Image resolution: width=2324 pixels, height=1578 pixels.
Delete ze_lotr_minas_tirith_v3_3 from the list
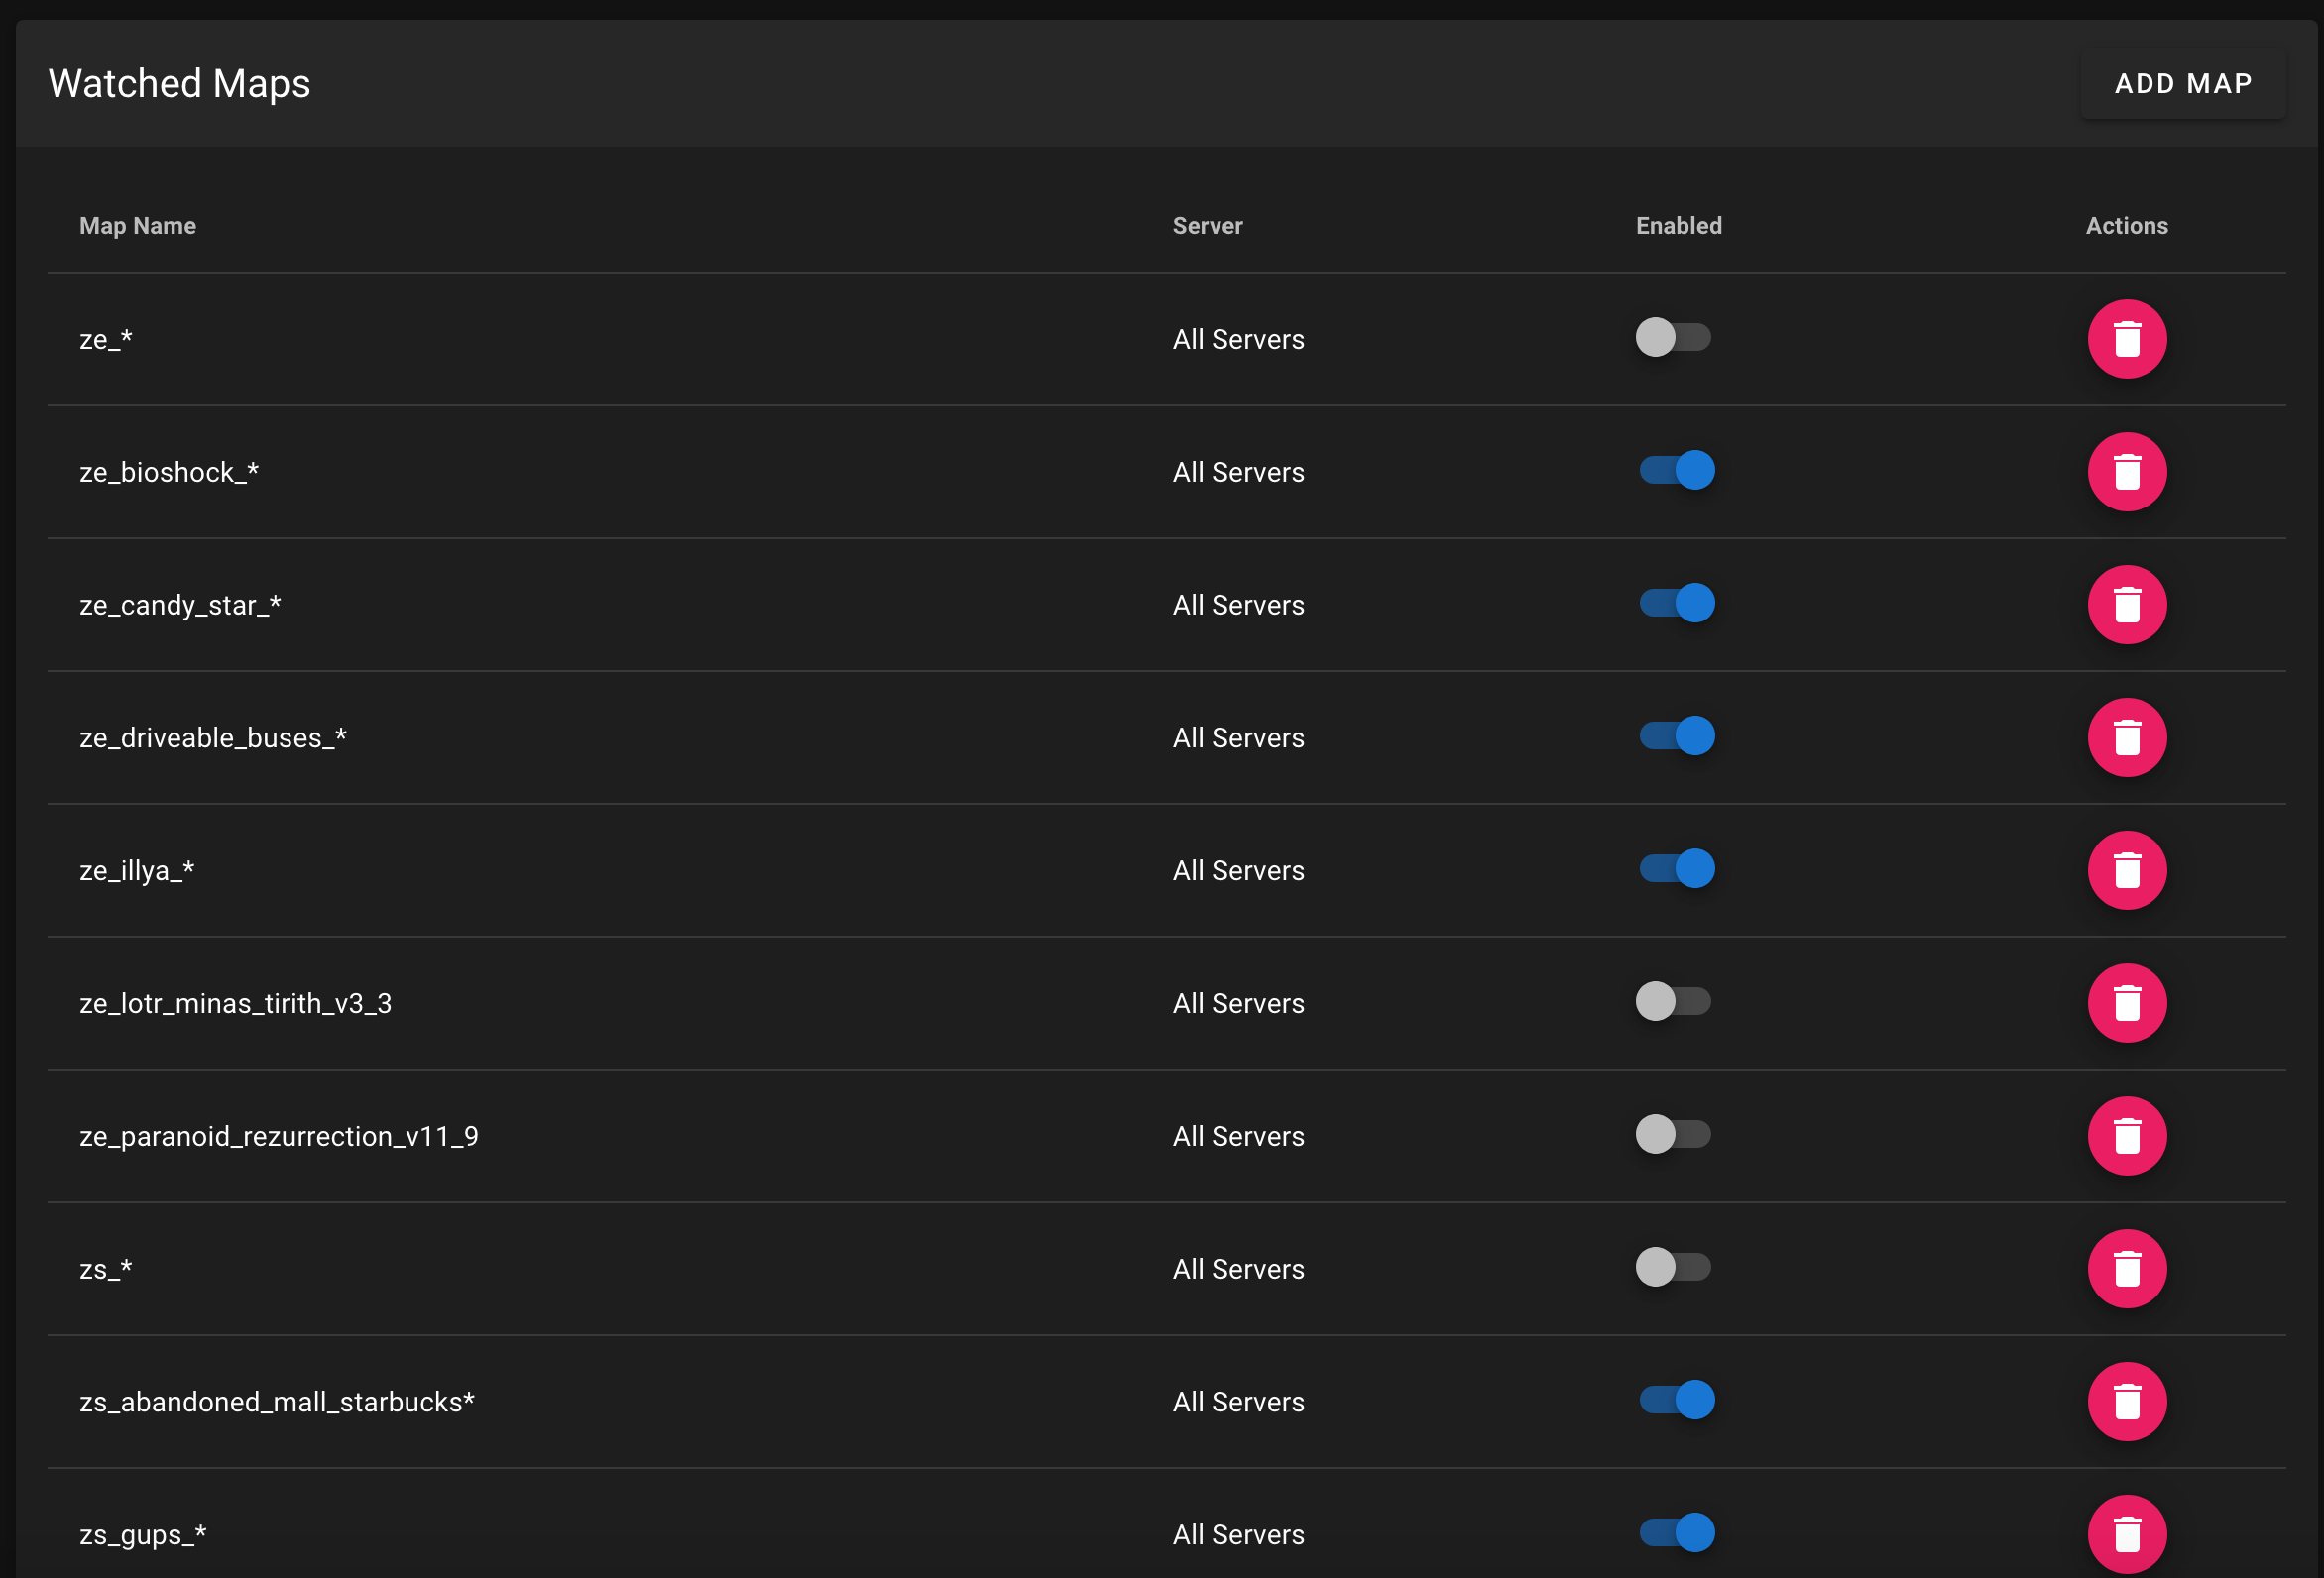tap(2126, 1003)
